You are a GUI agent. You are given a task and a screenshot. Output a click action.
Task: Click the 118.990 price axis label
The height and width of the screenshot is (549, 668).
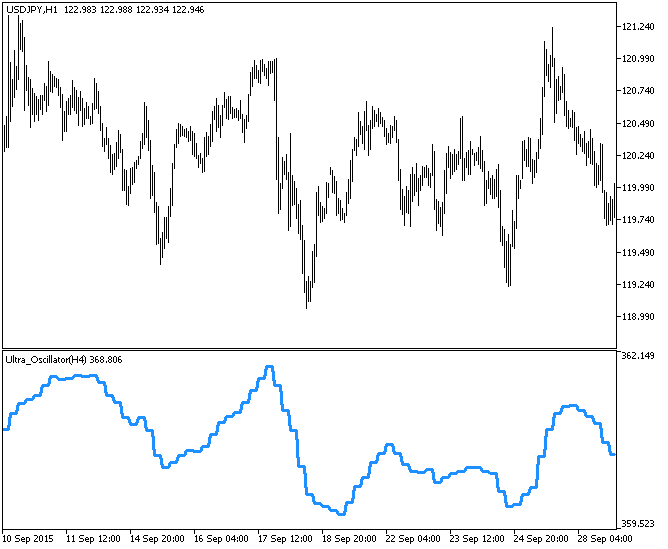tap(637, 317)
